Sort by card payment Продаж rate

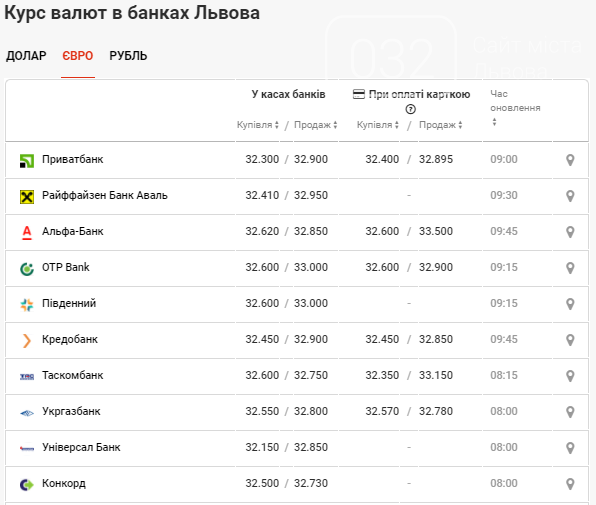point(441,125)
